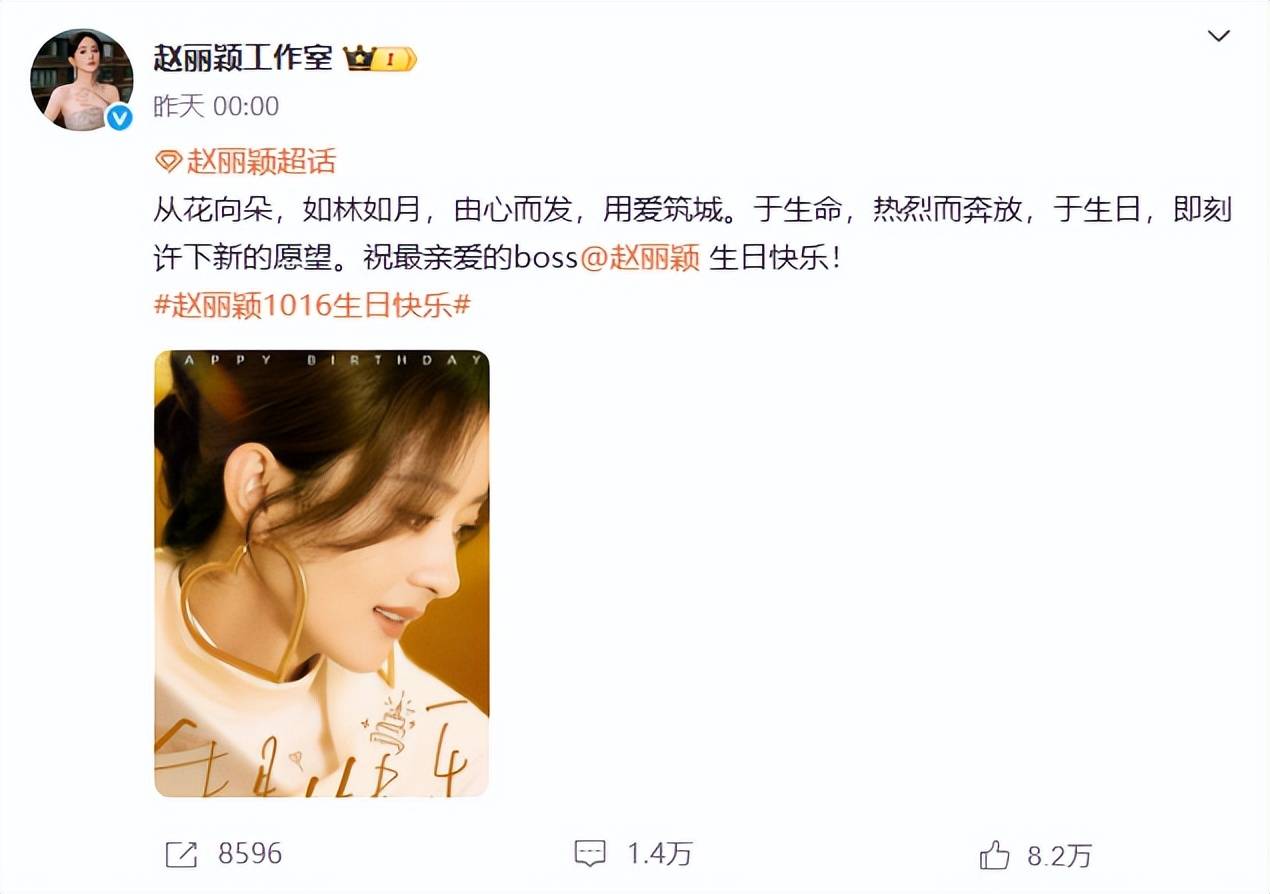This screenshot has height=894, width=1270.
Task: Click the 8.2万 like count
Action: [1060, 855]
